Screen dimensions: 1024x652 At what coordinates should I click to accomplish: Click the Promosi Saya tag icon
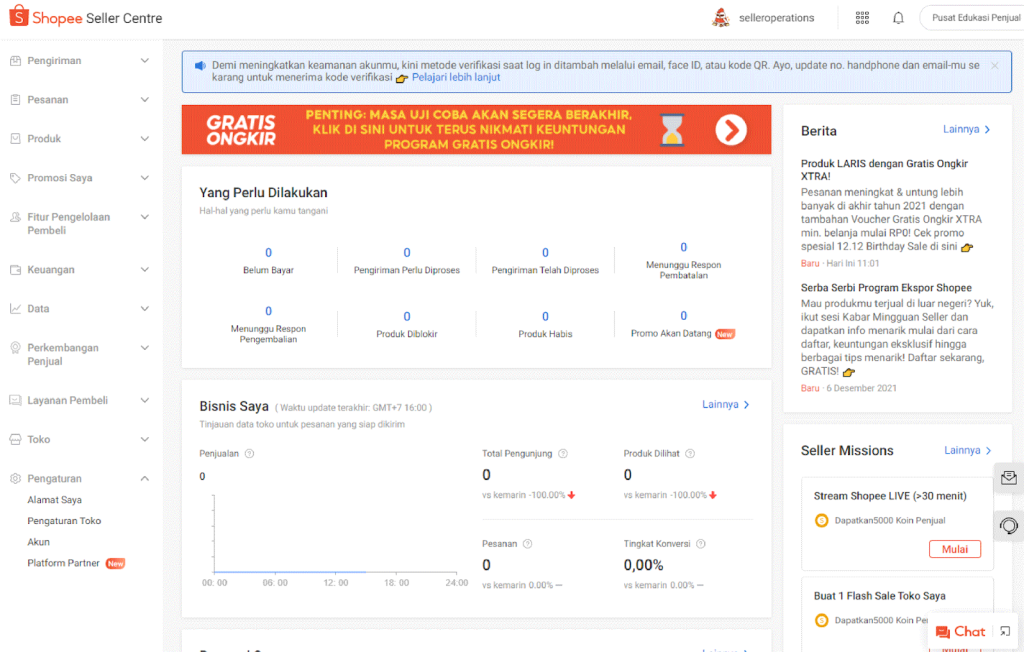(16, 178)
